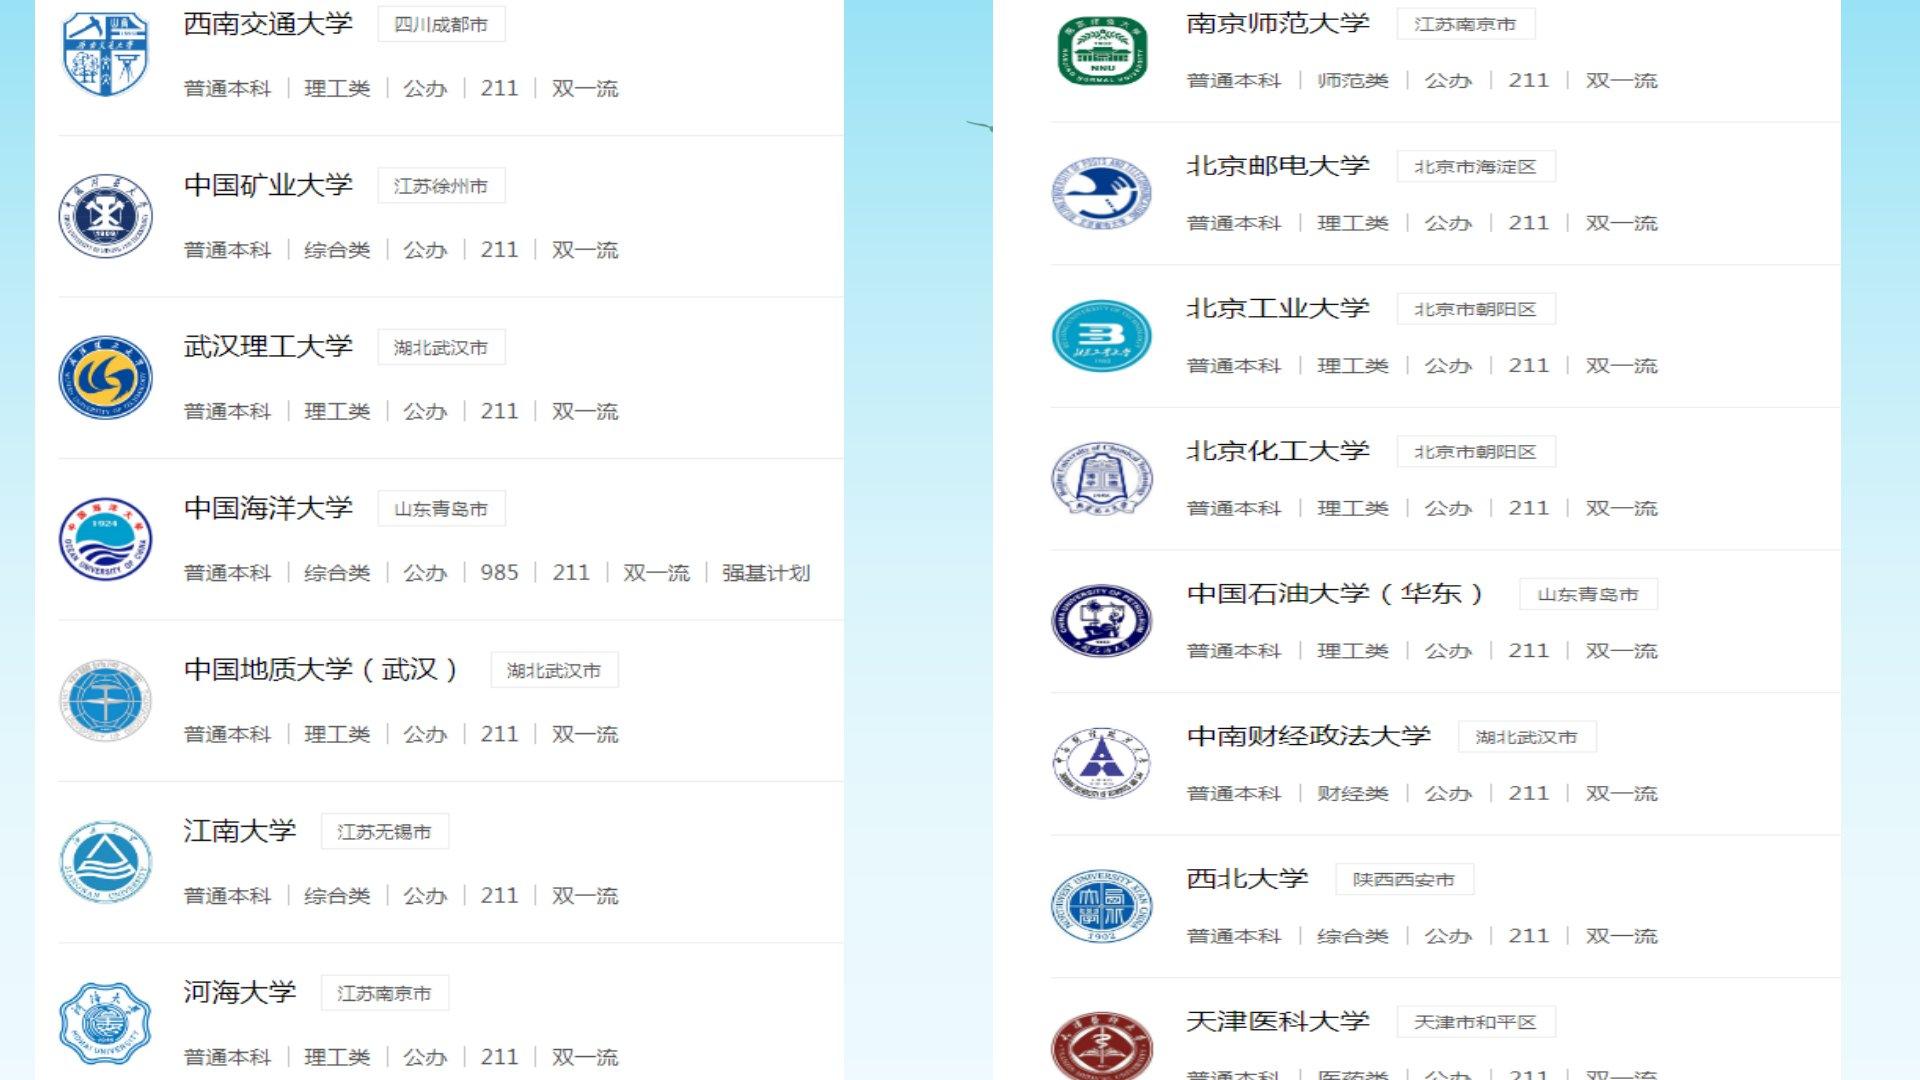Click the 山东青岛市 tag beside 中国海洋大学
The height and width of the screenshot is (1080, 1920).
[441, 509]
